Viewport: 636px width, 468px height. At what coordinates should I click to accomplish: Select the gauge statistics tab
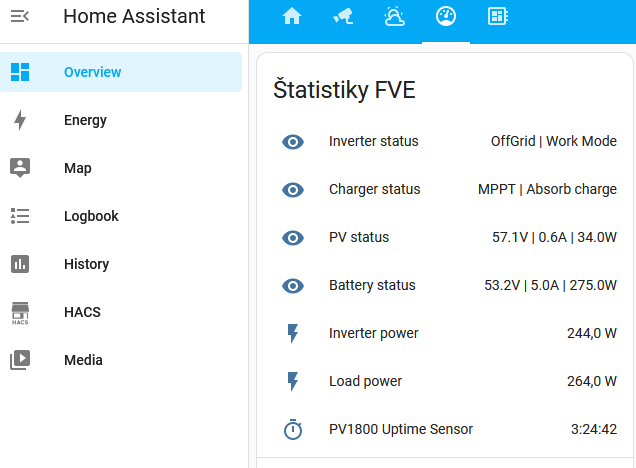446,17
